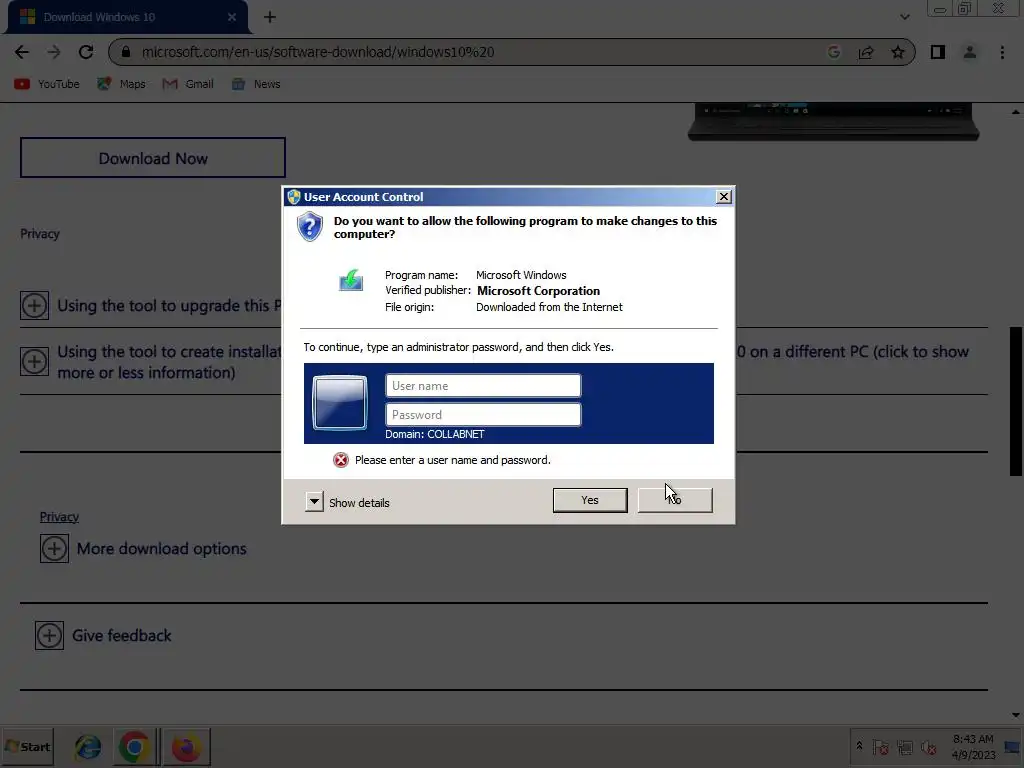The width and height of the screenshot is (1024, 768).
Task: Click the Action Center flag tray icon
Action: click(880, 747)
